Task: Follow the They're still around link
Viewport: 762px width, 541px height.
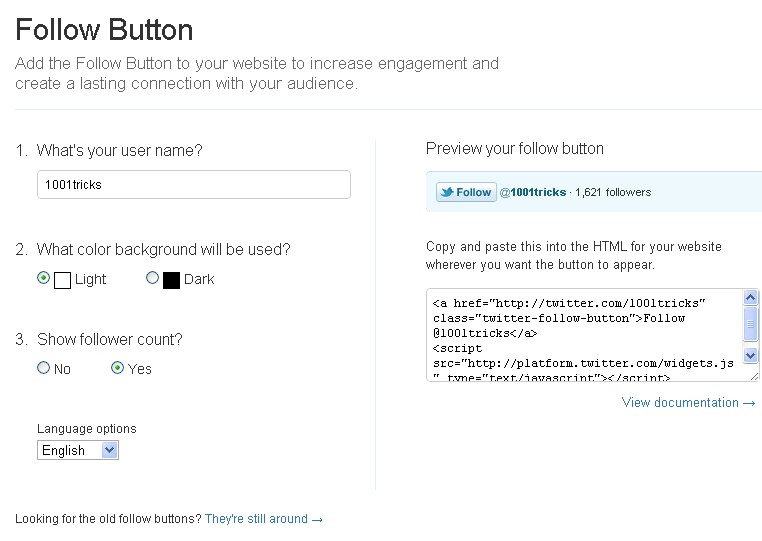Action: 263,519
